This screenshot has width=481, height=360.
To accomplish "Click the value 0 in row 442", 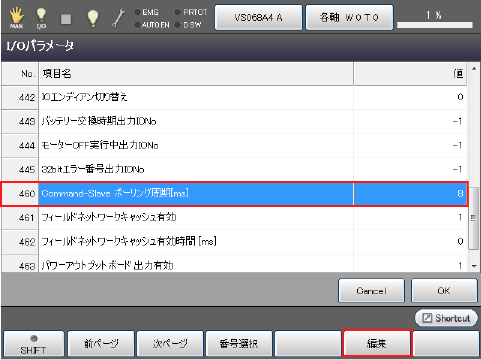I will coord(460,97).
